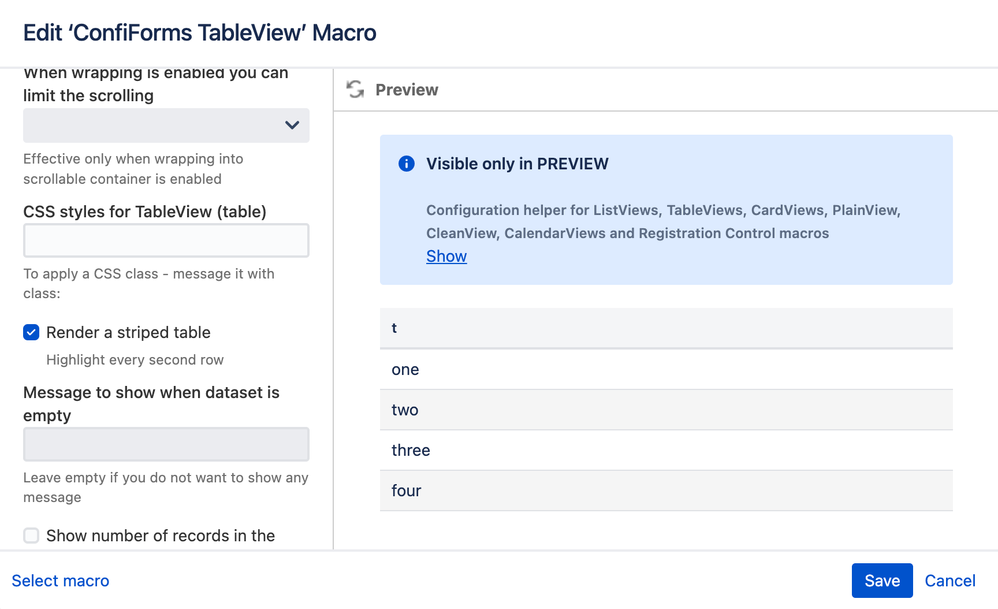Open the scrolling limit dropdown
The image size is (998, 609).
(166, 125)
